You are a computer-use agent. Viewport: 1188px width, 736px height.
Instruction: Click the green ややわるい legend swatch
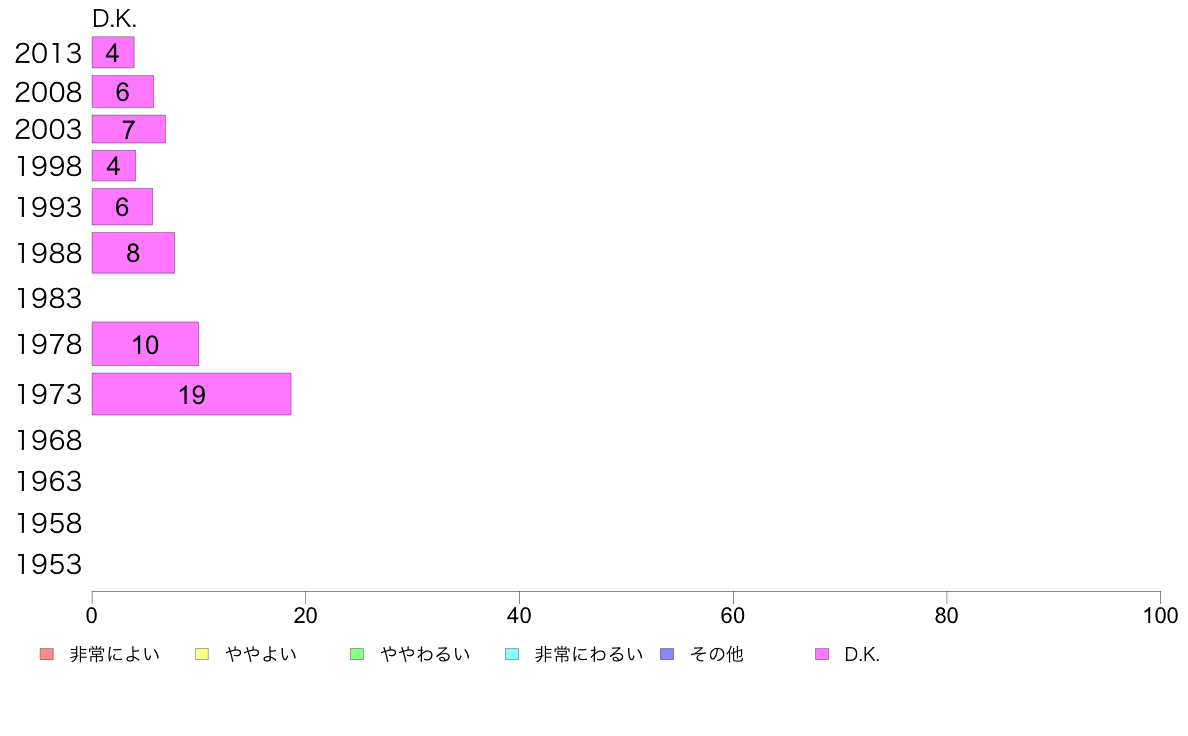[x=357, y=654]
